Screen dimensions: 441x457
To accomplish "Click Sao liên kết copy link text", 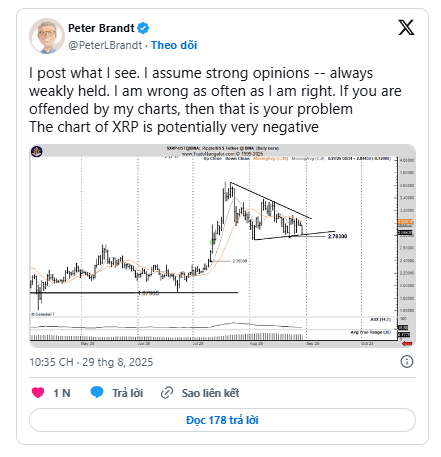I will (210, 393).
